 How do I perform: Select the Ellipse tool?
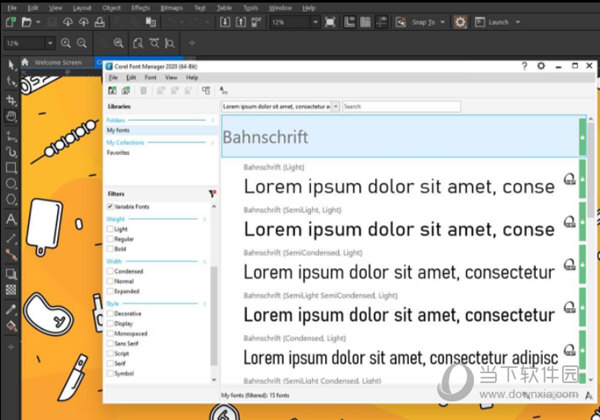point(11,184)
